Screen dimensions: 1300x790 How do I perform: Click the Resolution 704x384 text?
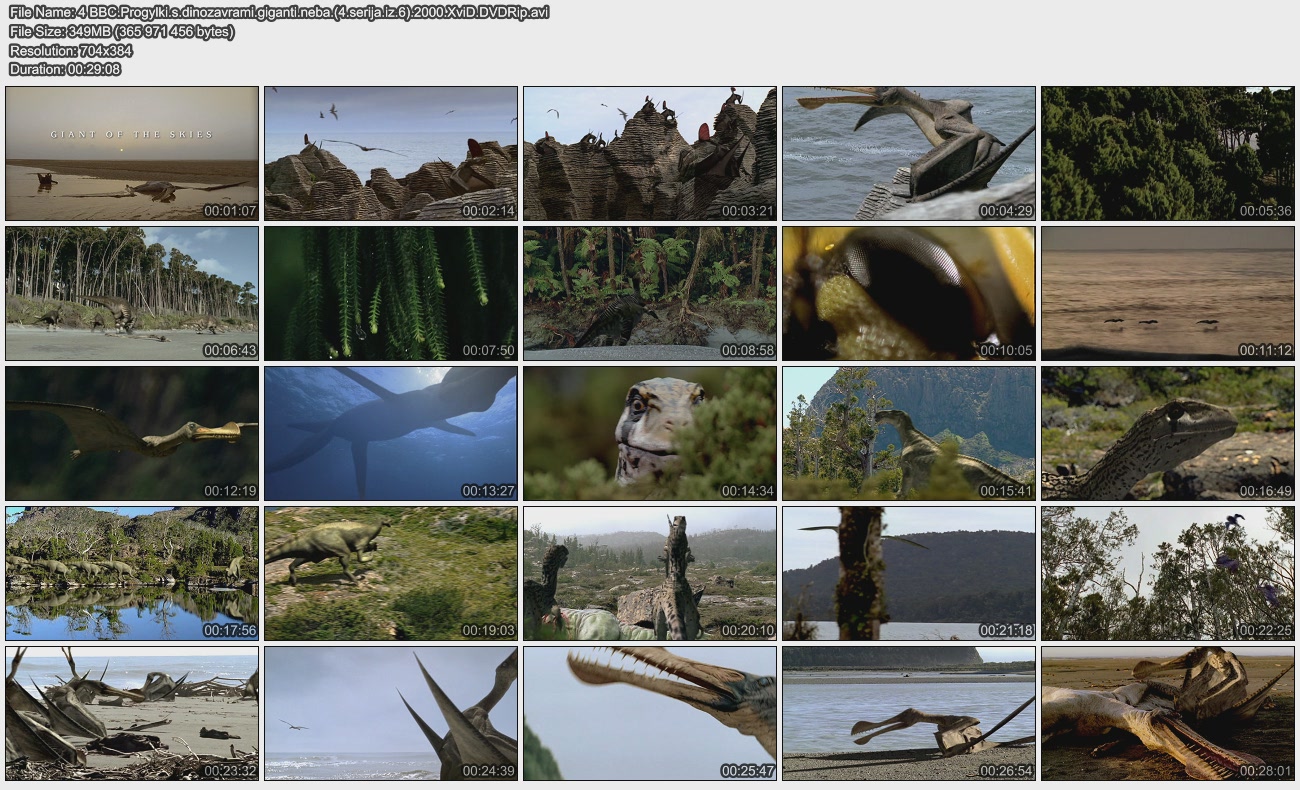[71, 50]
